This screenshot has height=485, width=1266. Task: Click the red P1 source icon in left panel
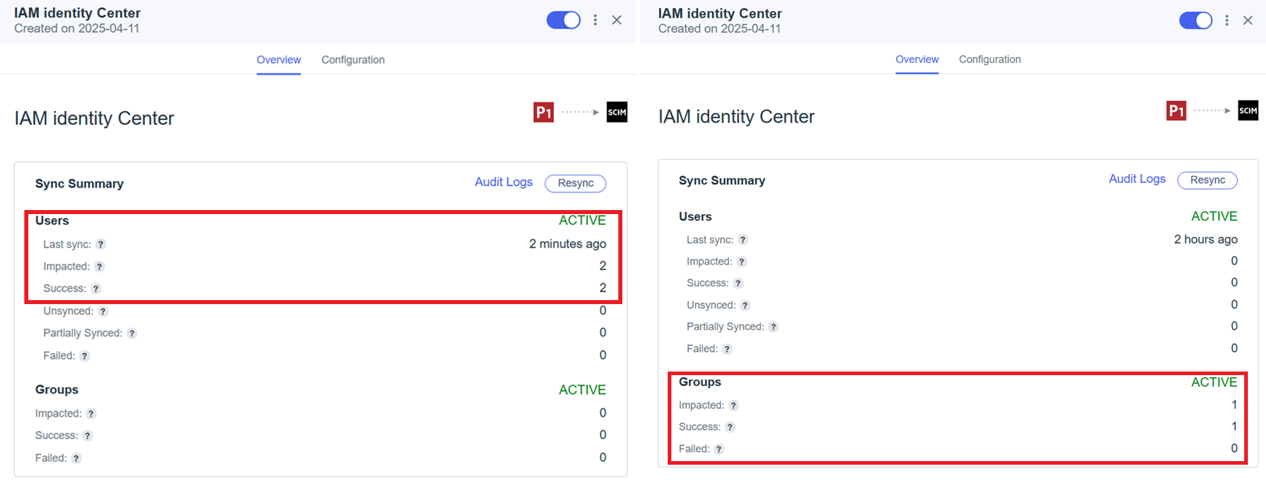(544, 112)
